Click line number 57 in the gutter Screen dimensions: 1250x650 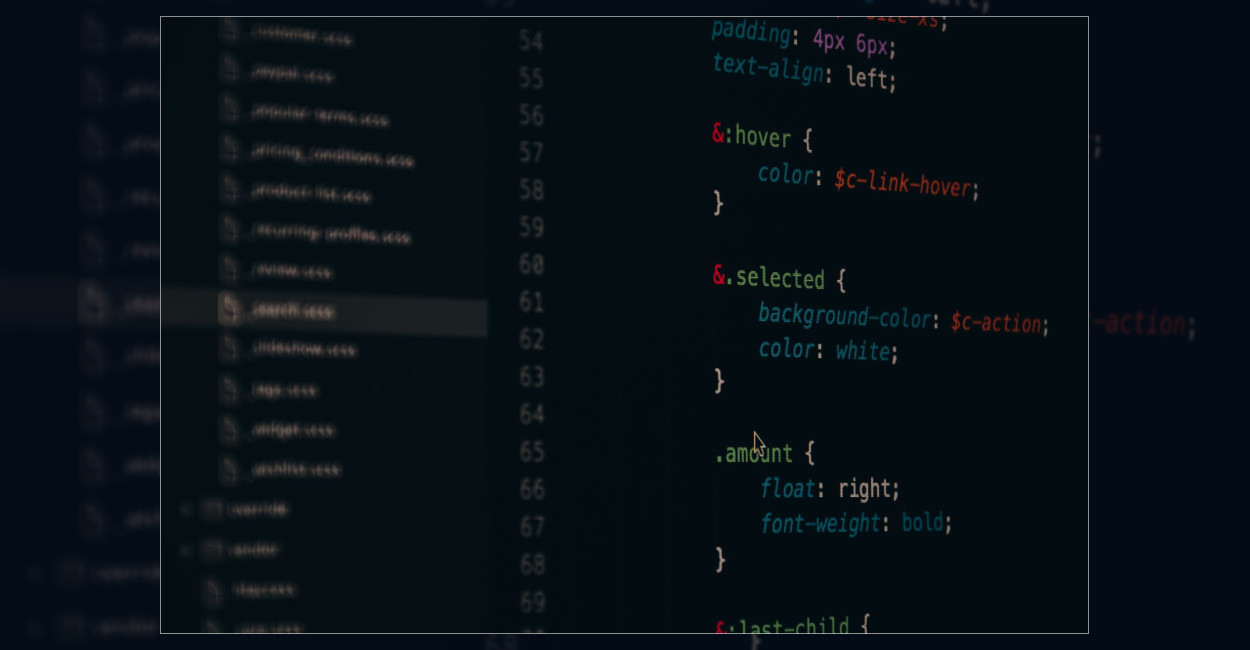(532, 152)
